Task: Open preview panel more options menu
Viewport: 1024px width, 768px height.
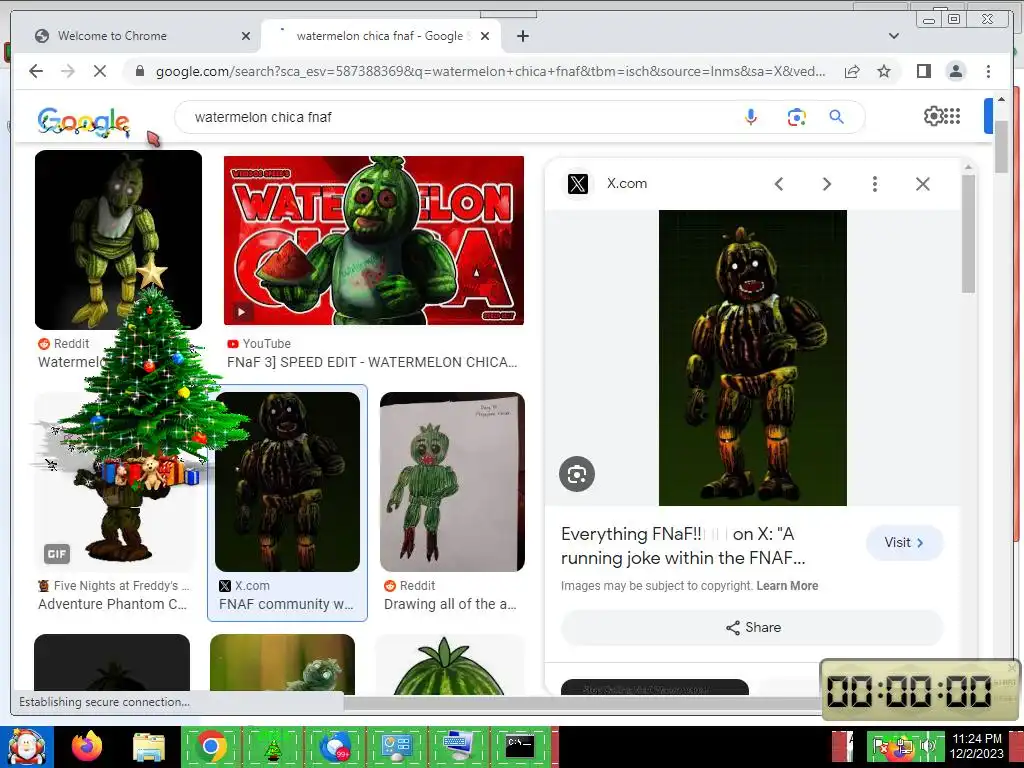Action: [x=874, y=184]
